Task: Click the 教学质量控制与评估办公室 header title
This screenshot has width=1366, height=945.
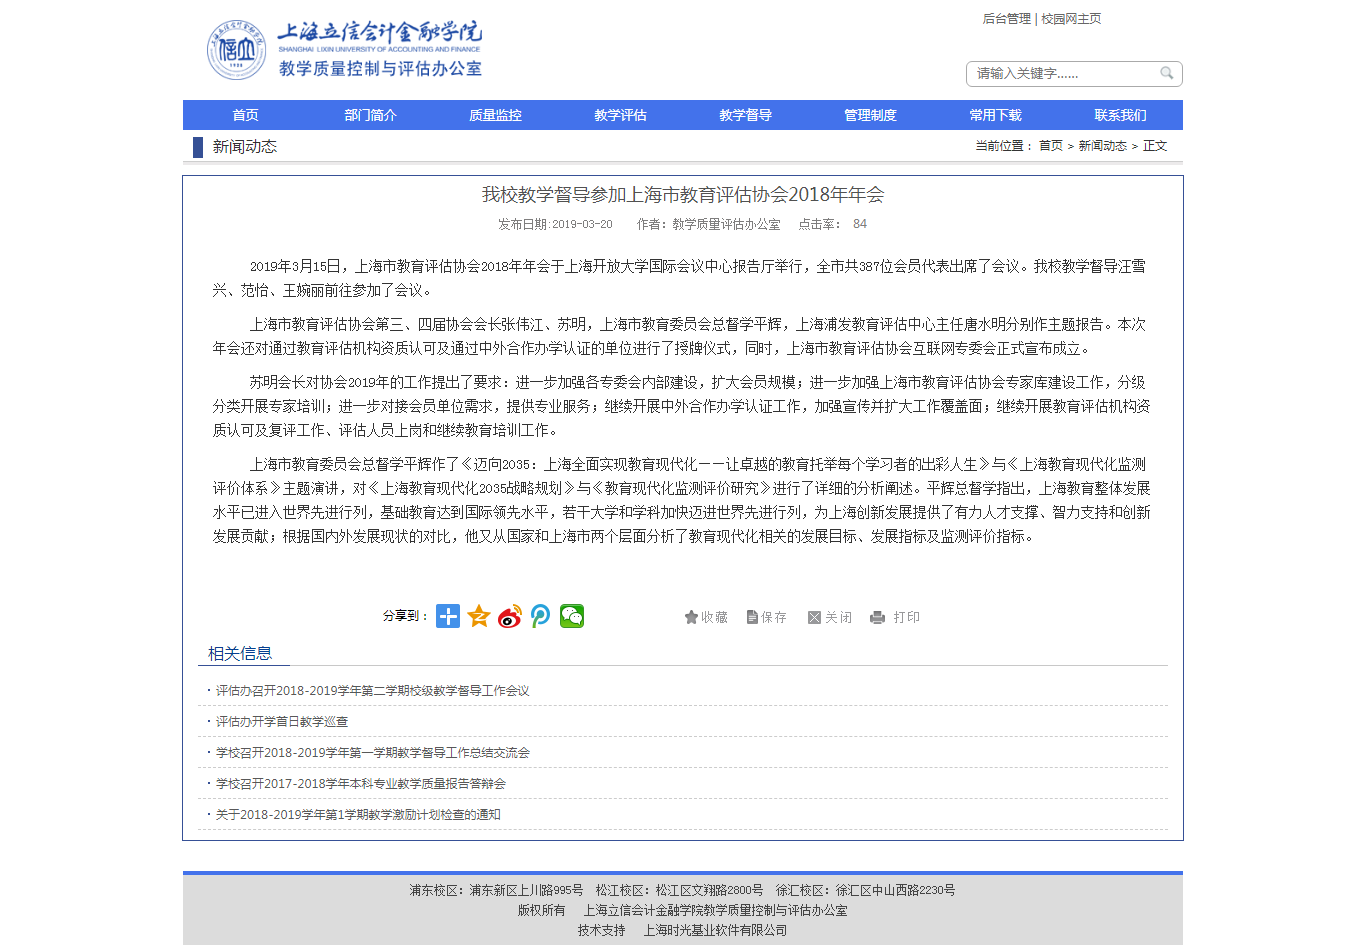Action: click(381, 69)
